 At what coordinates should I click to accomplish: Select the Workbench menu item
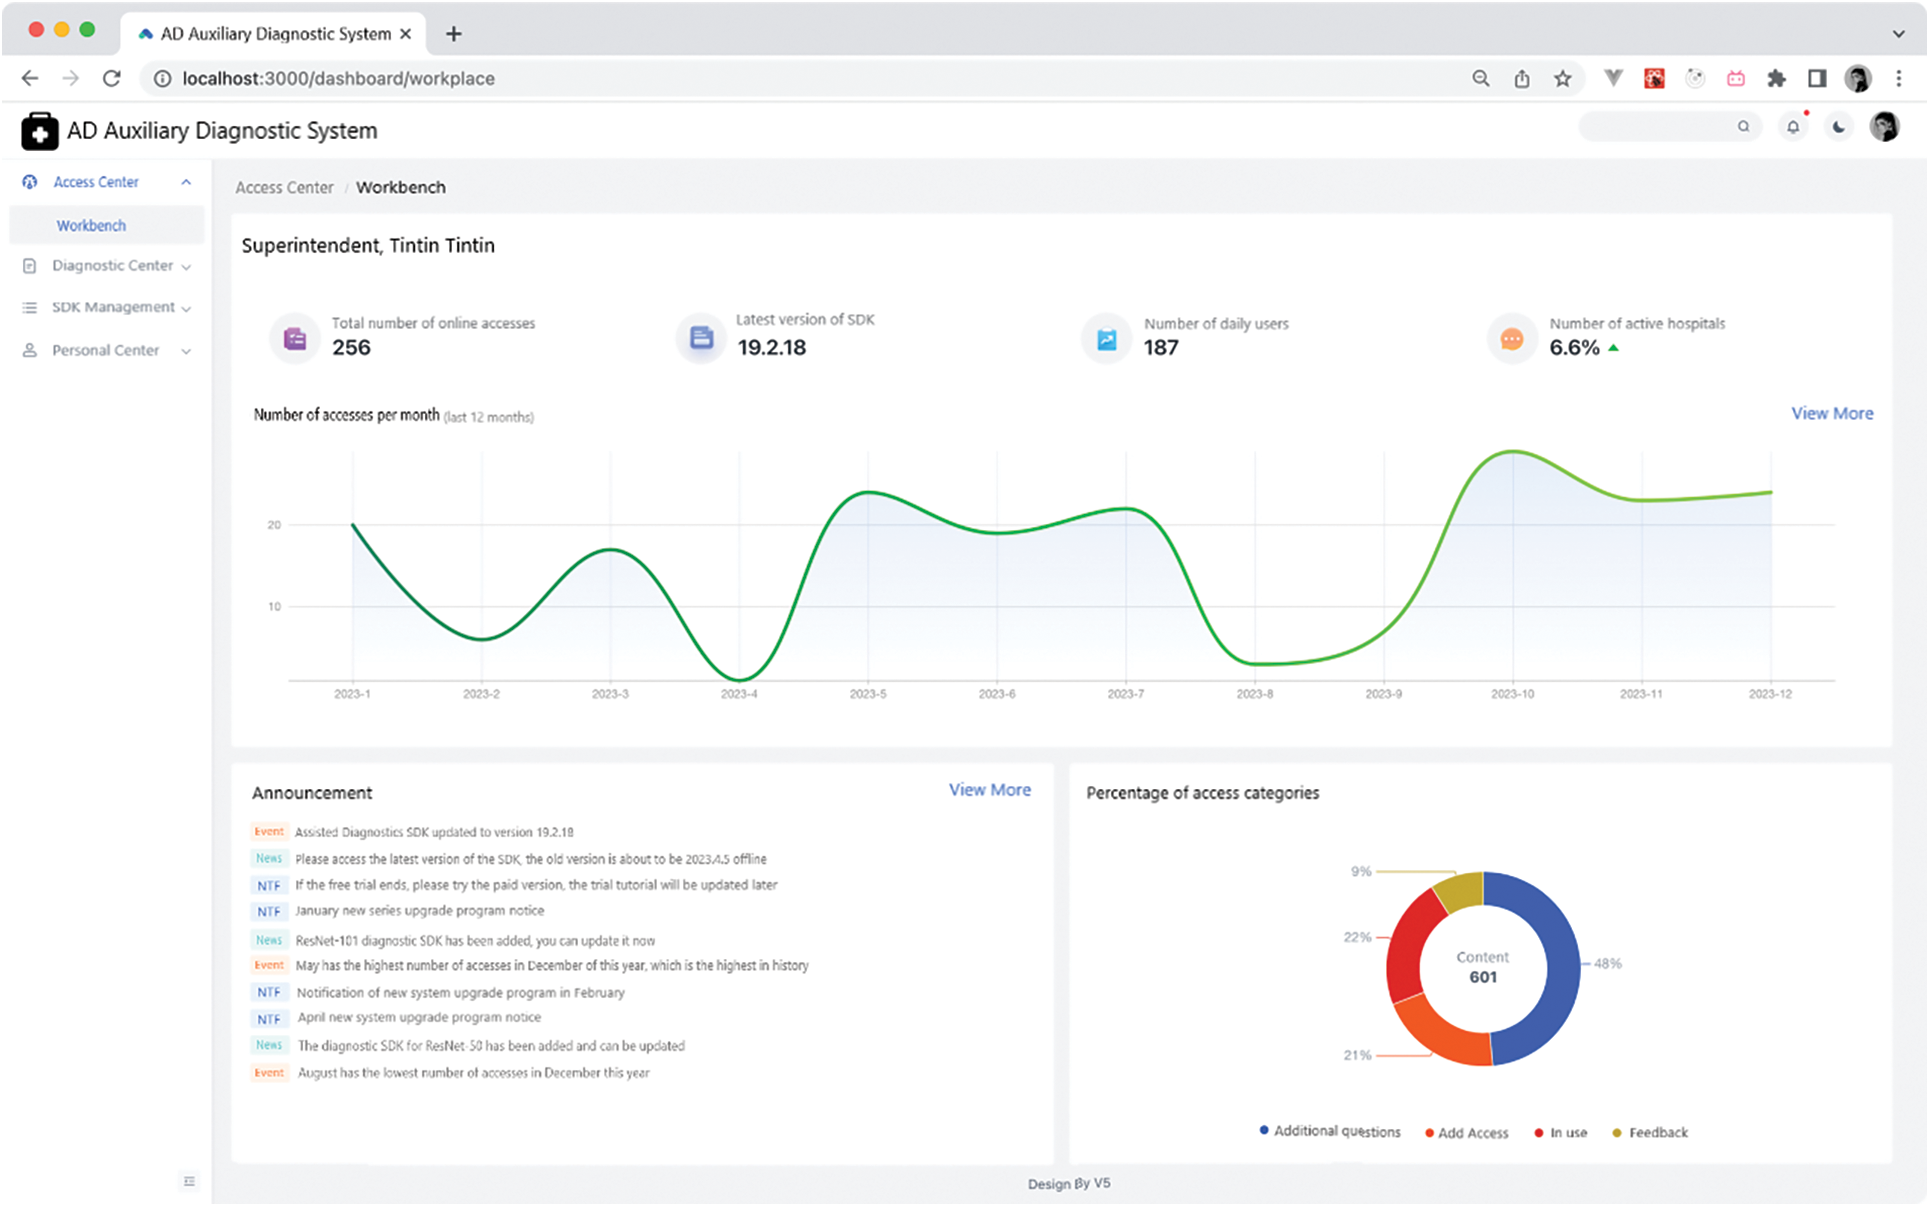pyautogui.click(x=91, y=225)
